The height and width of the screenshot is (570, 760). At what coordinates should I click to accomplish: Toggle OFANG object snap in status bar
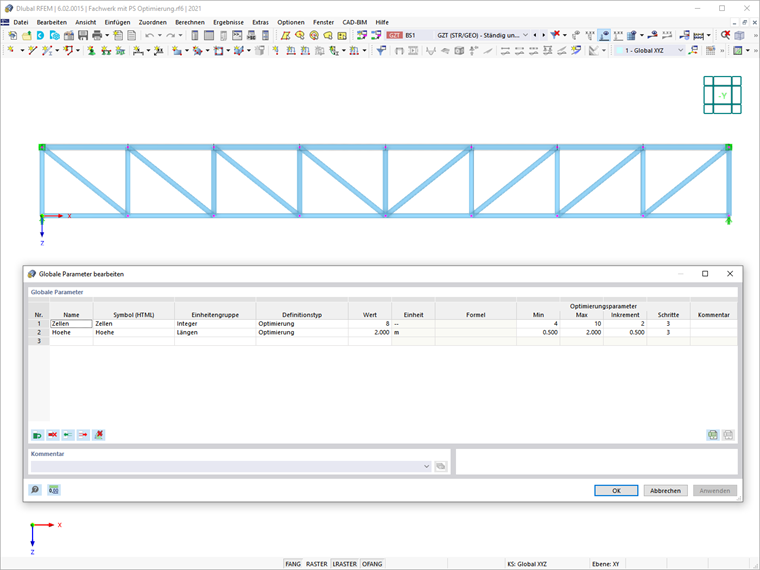pos(372,564)
